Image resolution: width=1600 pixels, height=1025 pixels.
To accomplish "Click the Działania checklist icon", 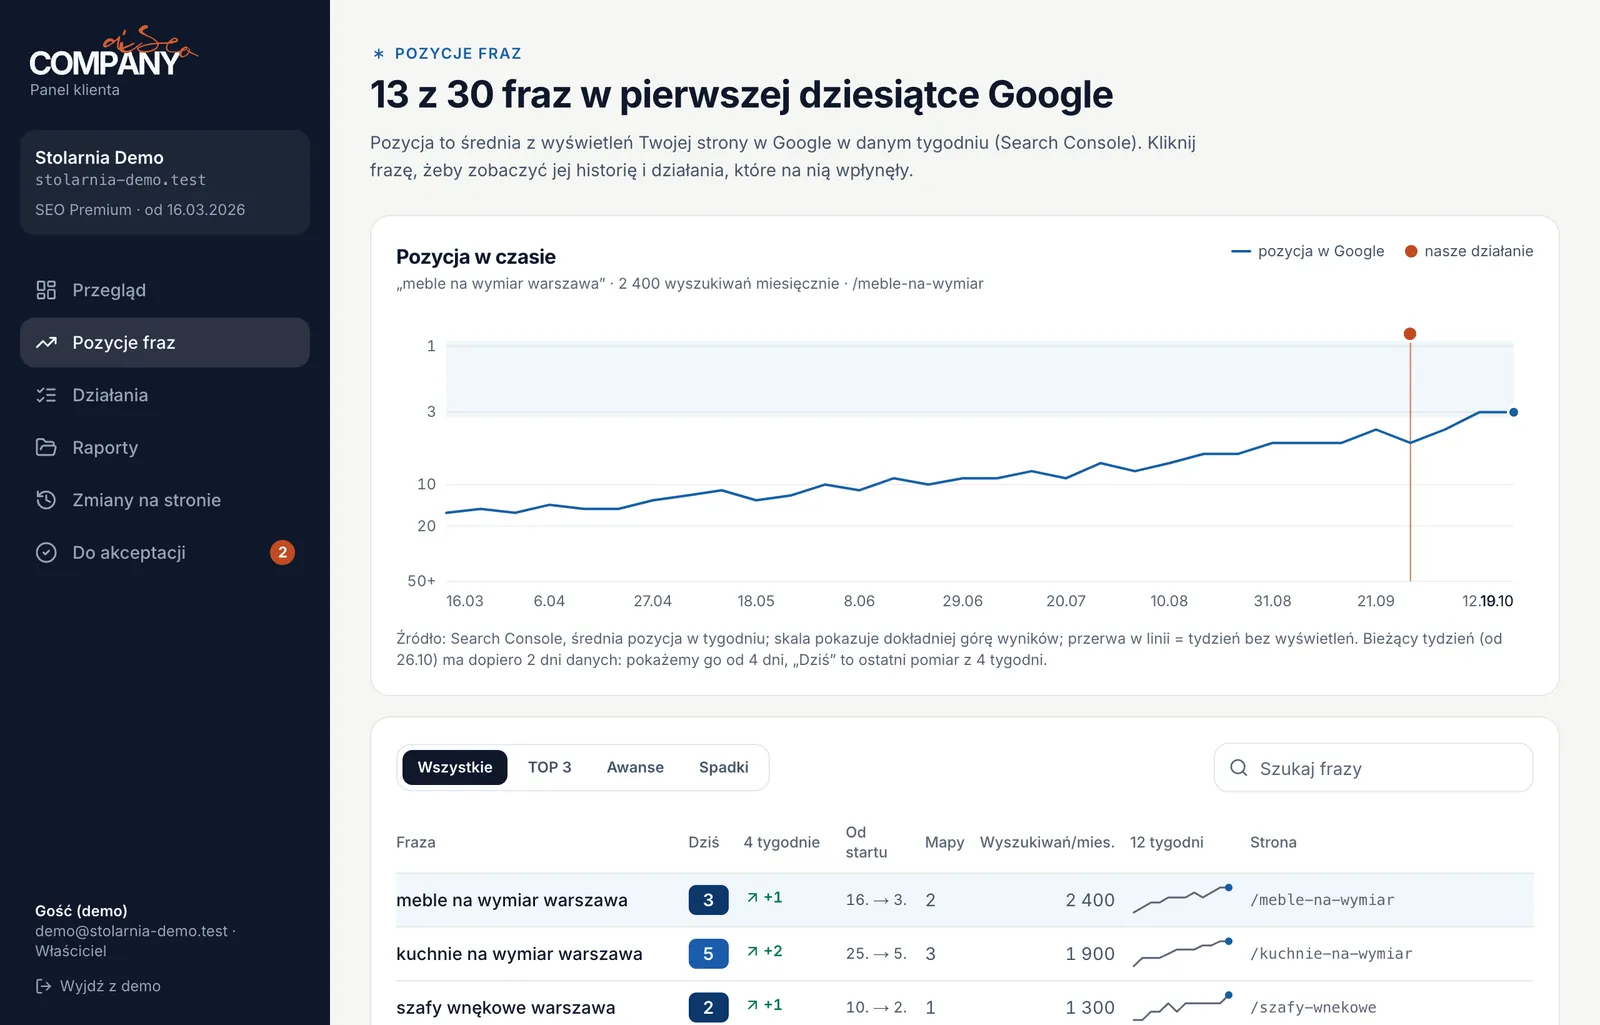I will pos(46,395).
